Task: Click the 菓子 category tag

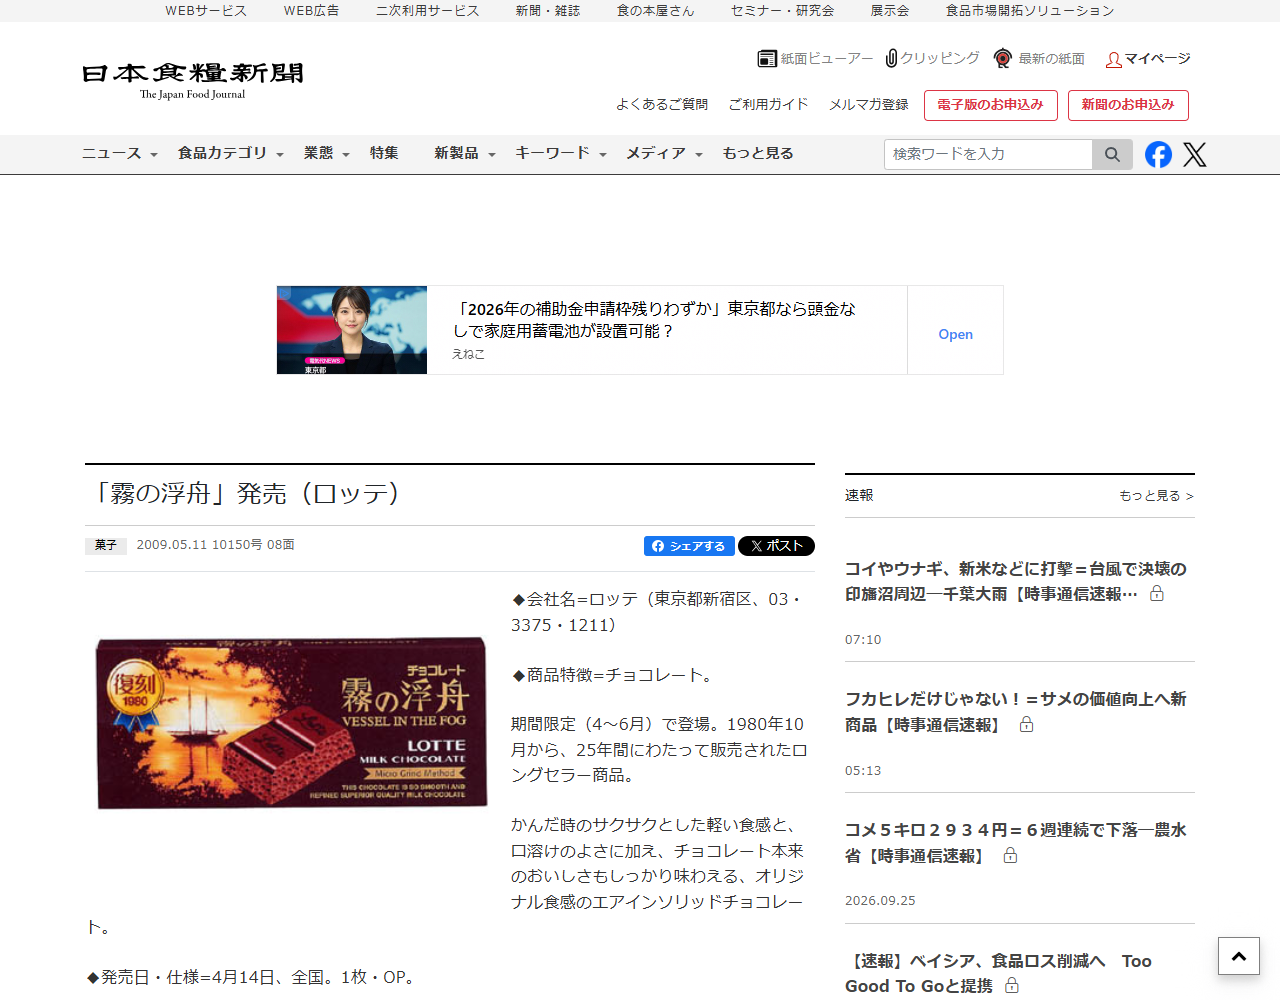Action: click(x=106, y=546)
